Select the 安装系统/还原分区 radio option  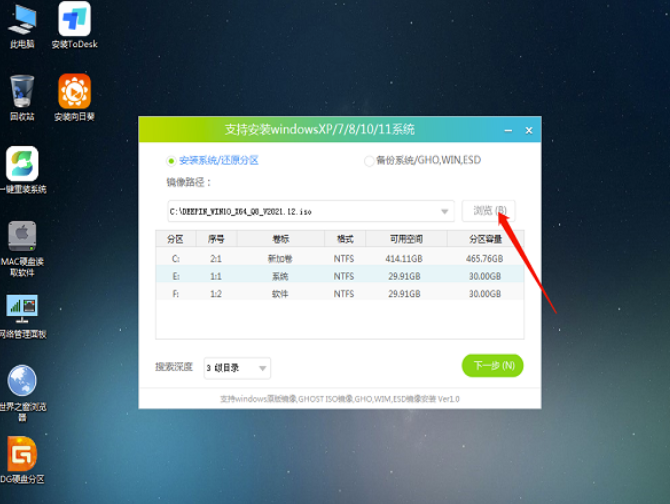pos(212,161)
